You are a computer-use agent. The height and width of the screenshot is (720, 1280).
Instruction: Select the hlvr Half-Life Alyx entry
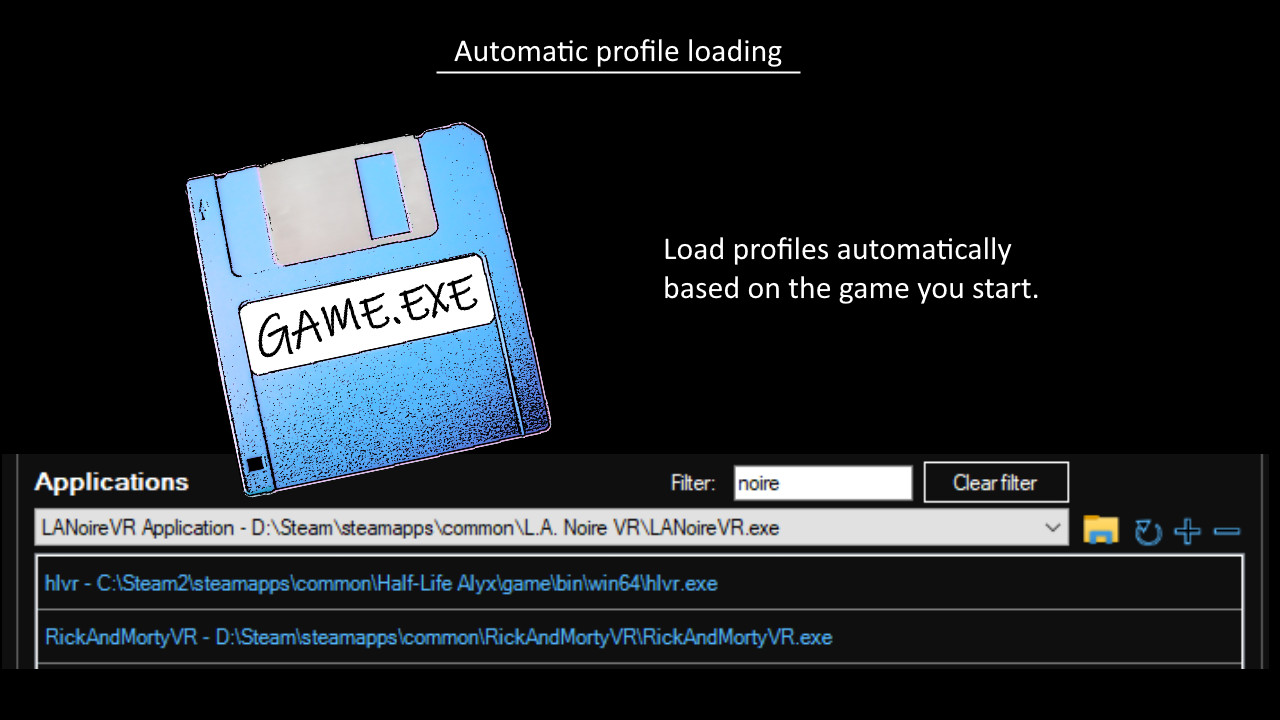tap(380, 583)
